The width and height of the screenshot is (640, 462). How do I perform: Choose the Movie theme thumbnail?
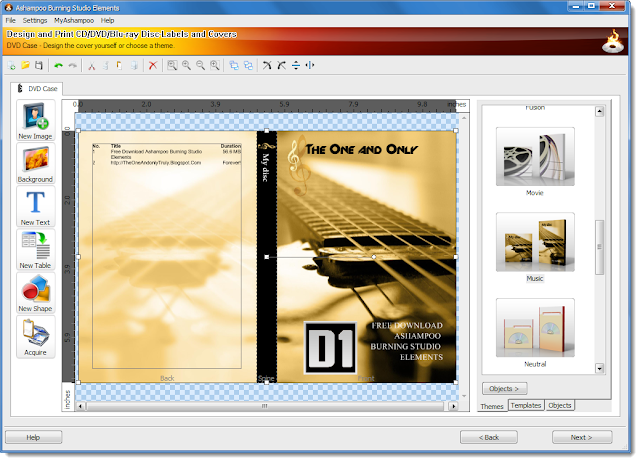pos(535,157)
